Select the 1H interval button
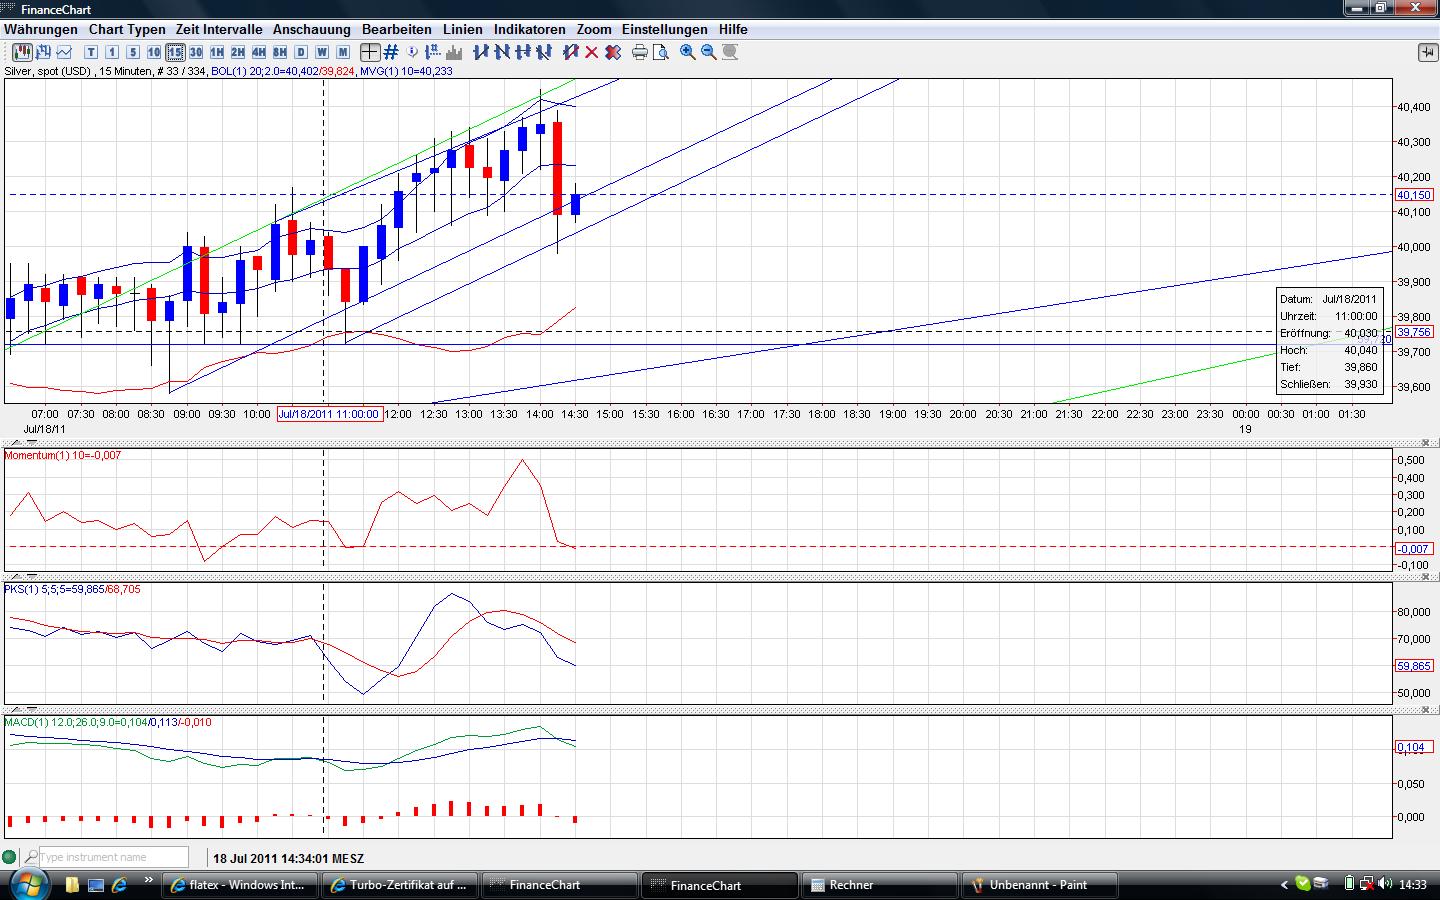Image resolution: width=1440 pixels, height=900 pixels. (217, 52)
